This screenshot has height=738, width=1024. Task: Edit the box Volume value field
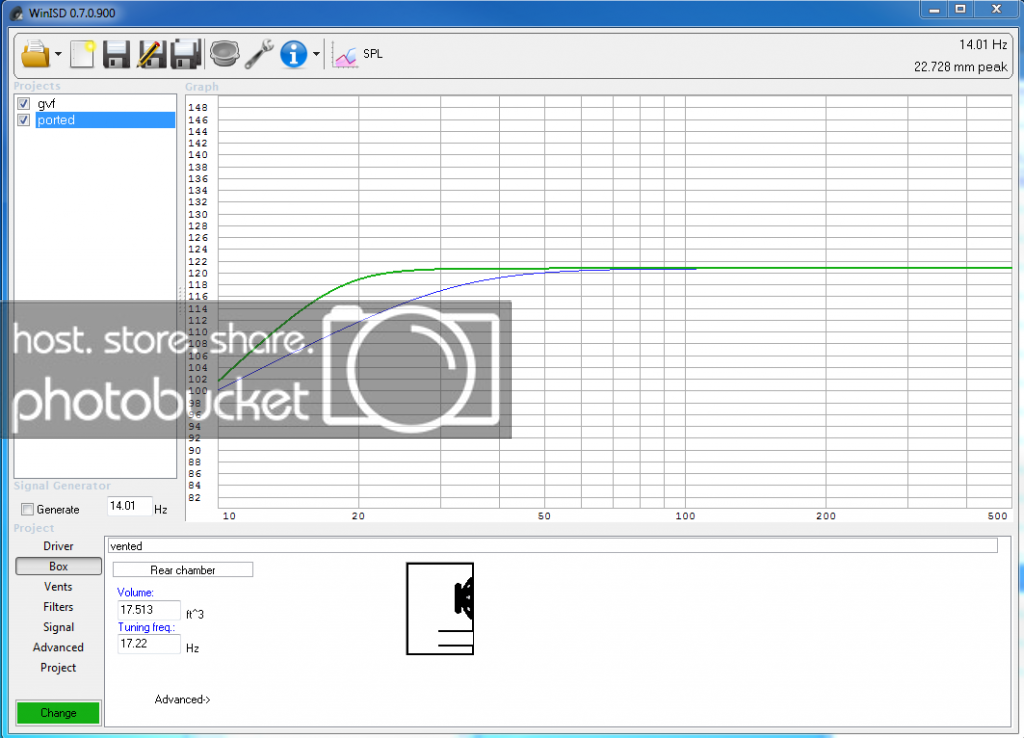tap(148, 609)
